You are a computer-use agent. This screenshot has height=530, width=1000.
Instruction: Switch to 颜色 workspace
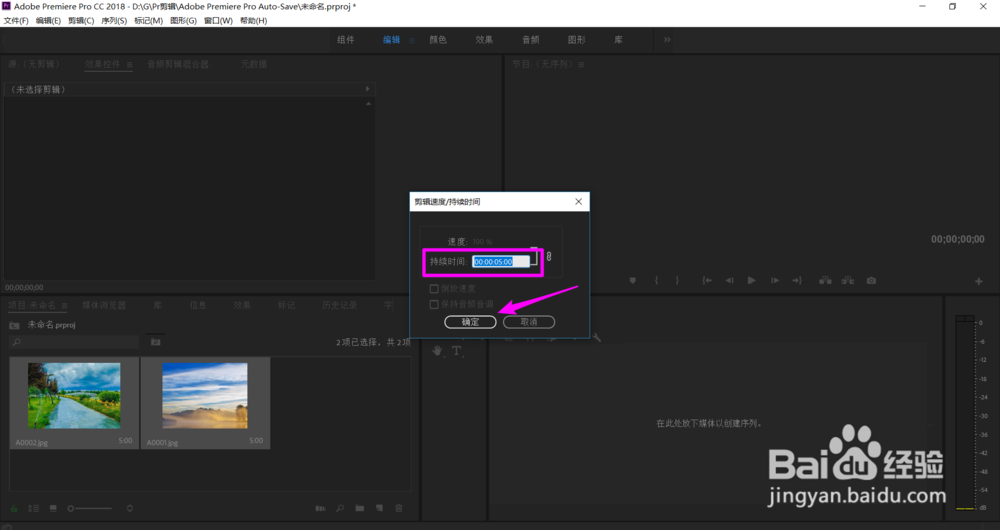pos(438,40)
